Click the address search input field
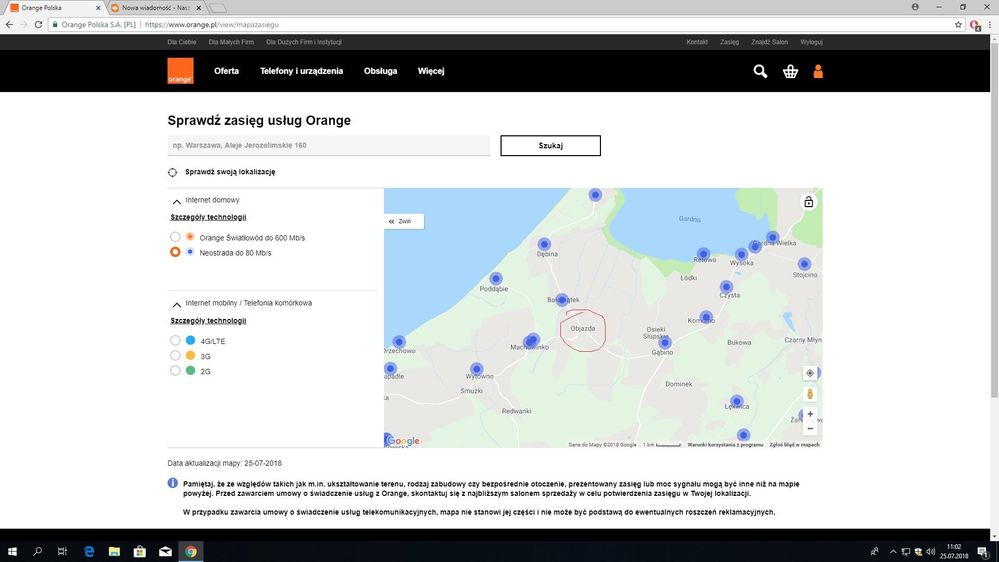 (328, 146)
